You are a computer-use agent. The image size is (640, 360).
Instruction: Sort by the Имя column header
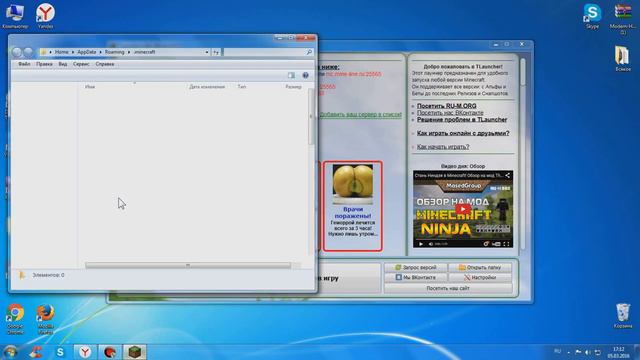click(90, 87)
